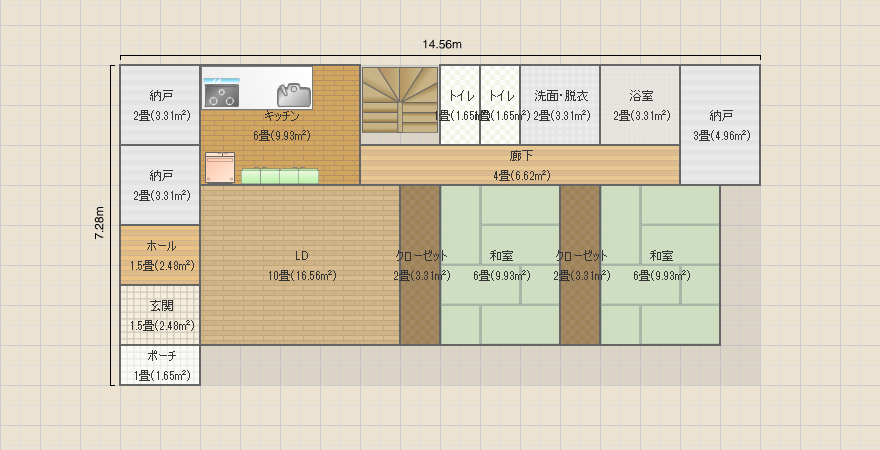Screen dimensions: 880x450
Task: Select the クローゼット between the two 和室
Action: 580,265
